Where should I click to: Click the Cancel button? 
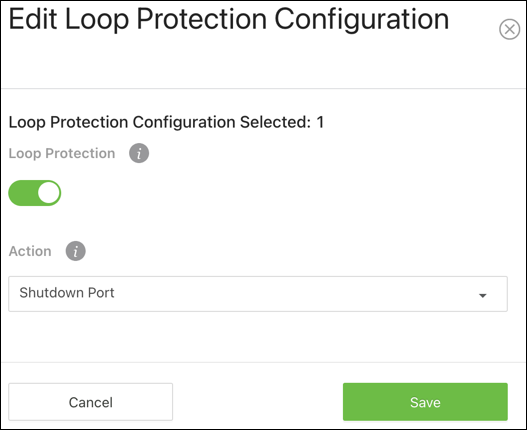point(90,402)
